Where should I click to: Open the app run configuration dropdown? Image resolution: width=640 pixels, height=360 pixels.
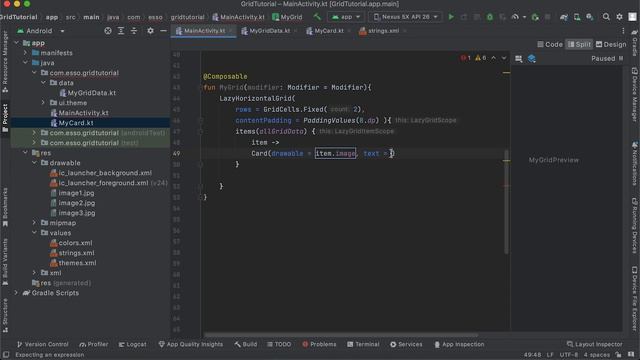pyautogui.click(x=346, y=17)
